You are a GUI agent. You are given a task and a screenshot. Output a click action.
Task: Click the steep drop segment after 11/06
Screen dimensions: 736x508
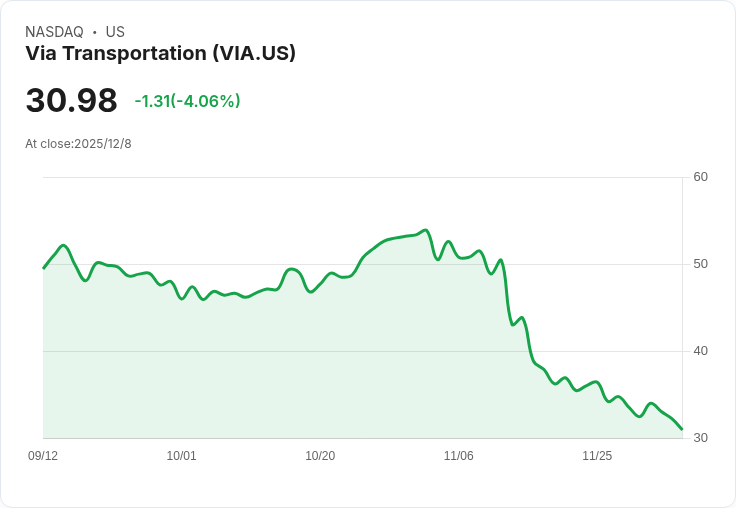coord(506,291)
